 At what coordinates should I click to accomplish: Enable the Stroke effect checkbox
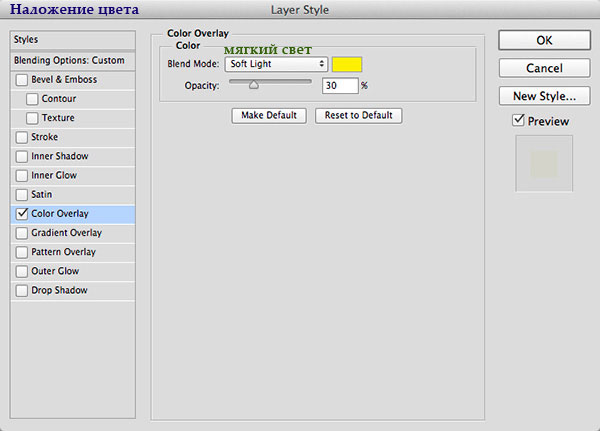click(21, 137)
